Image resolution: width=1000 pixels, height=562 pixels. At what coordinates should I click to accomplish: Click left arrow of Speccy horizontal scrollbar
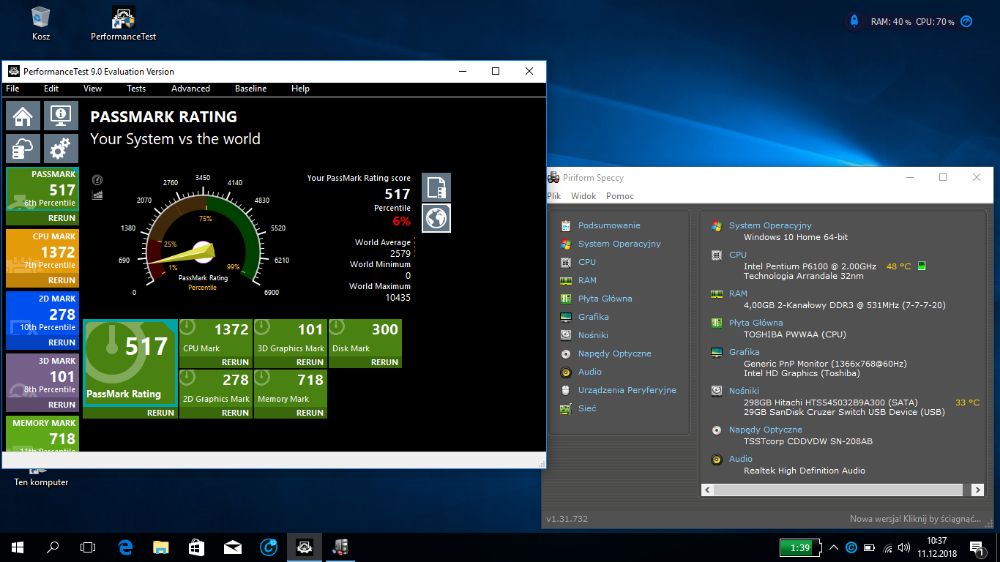[707, 490]
